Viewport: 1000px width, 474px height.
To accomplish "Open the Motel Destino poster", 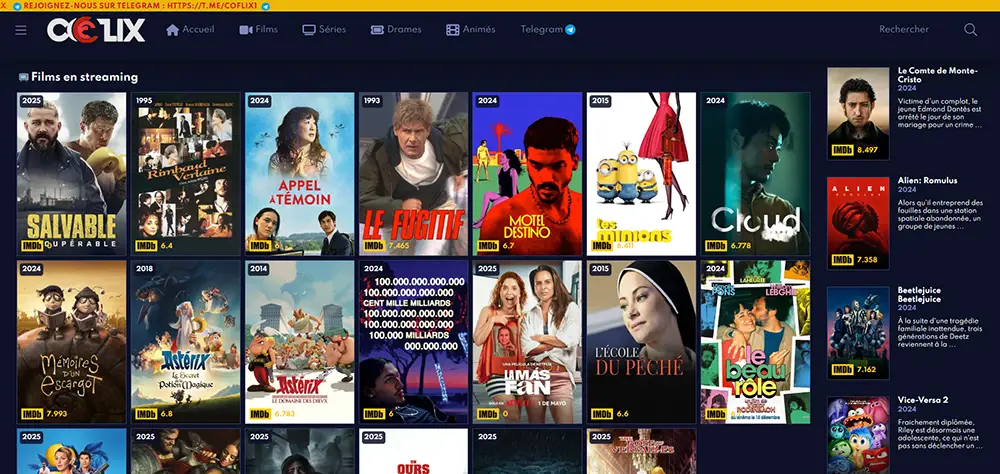I will click(x=527, y=174).
